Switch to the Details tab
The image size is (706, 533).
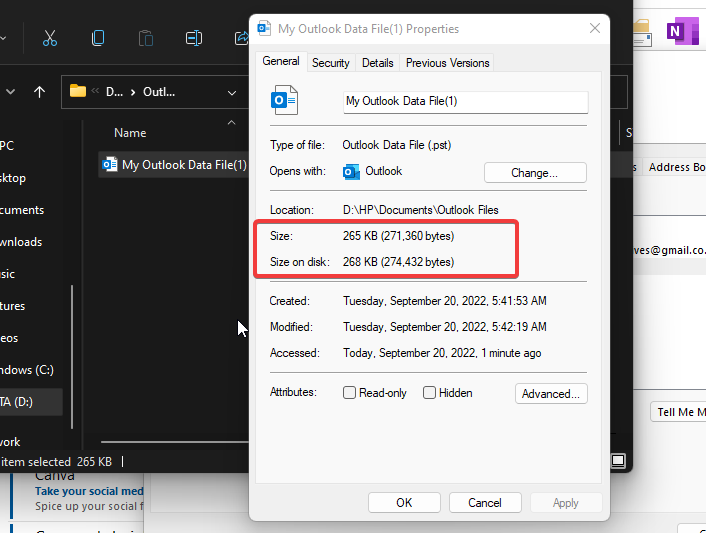pos(377,63)
